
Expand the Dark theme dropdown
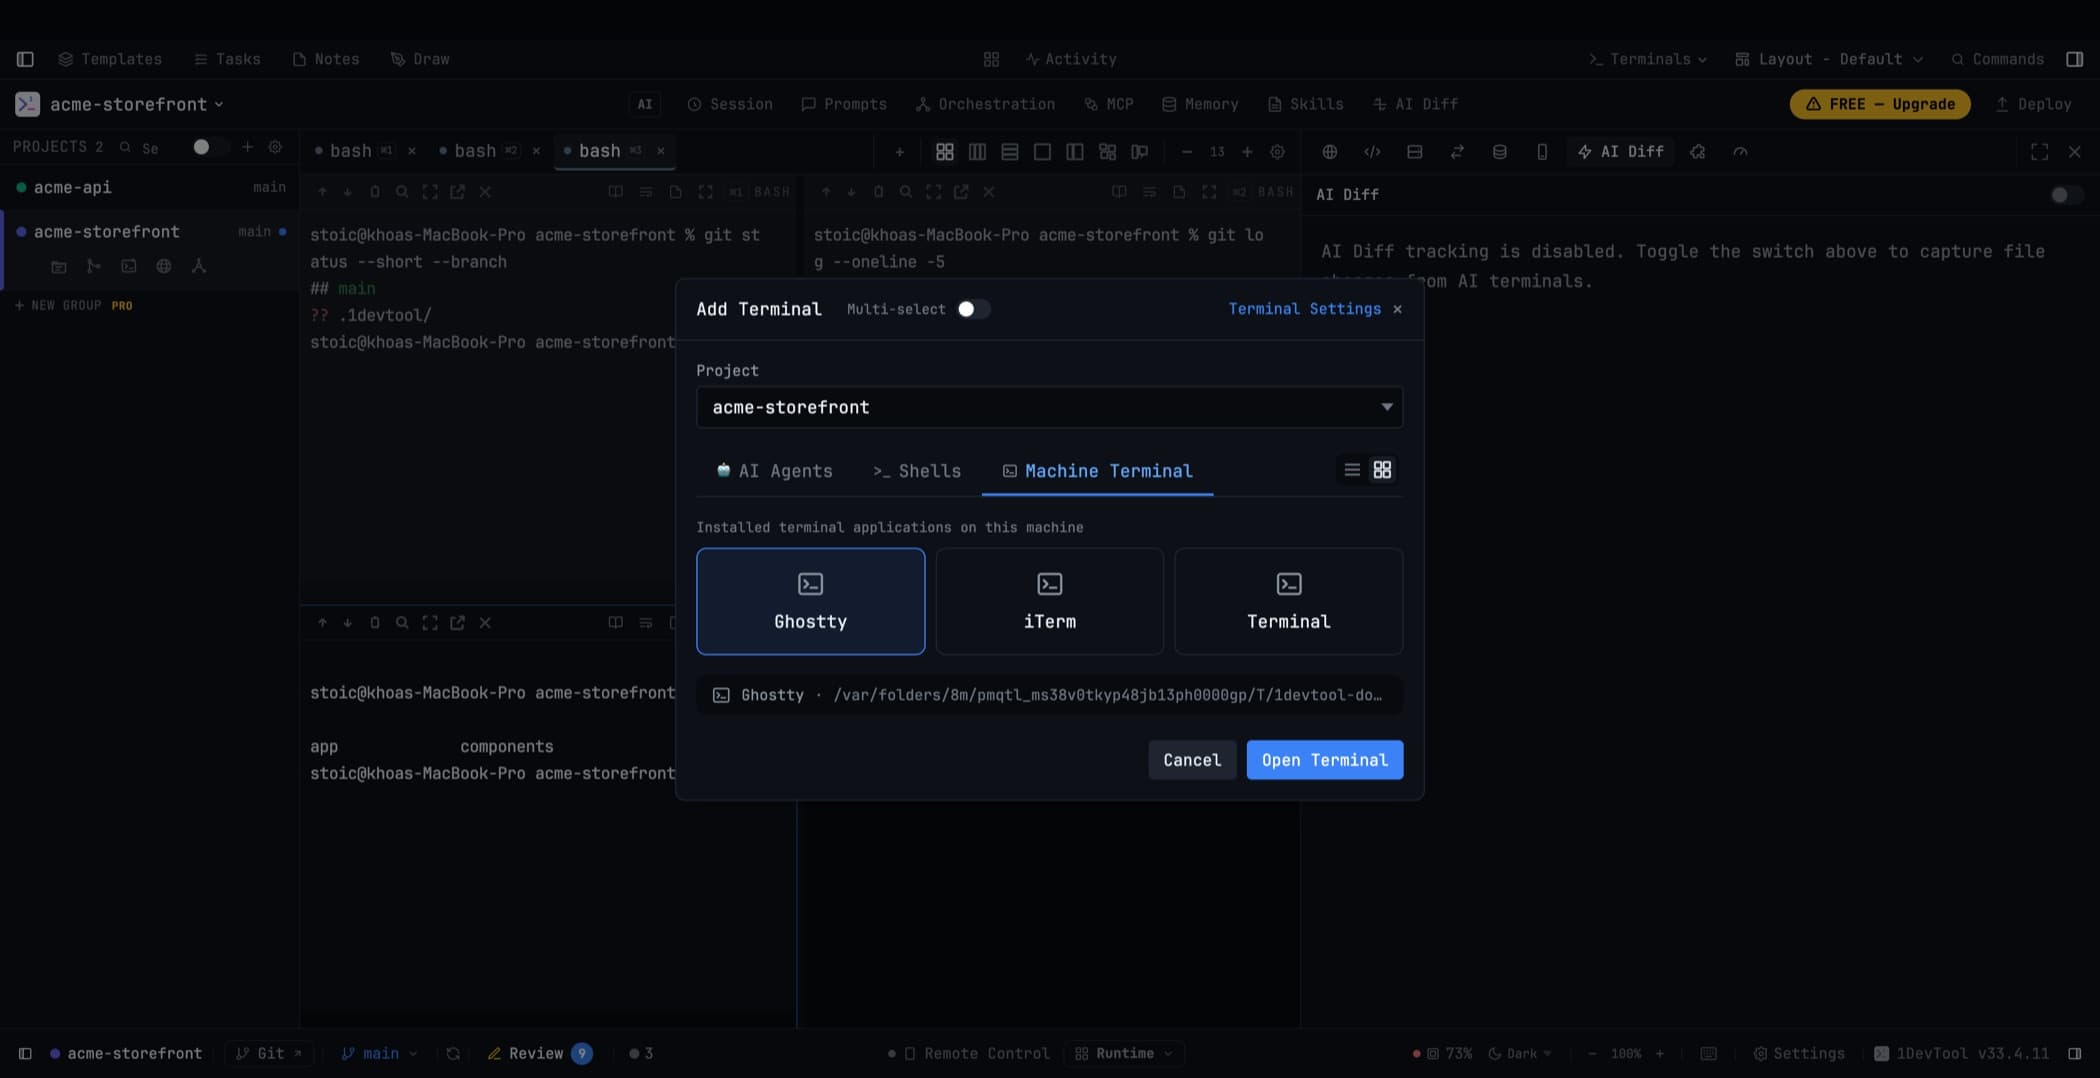tap(1520, 1053)
